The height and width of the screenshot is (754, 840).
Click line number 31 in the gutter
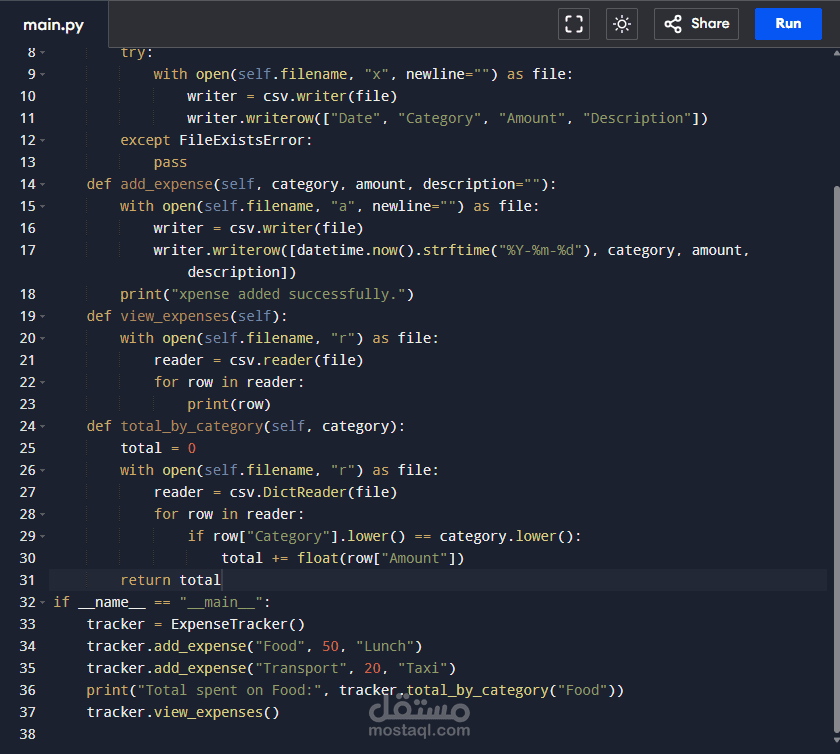pos(28,580)
